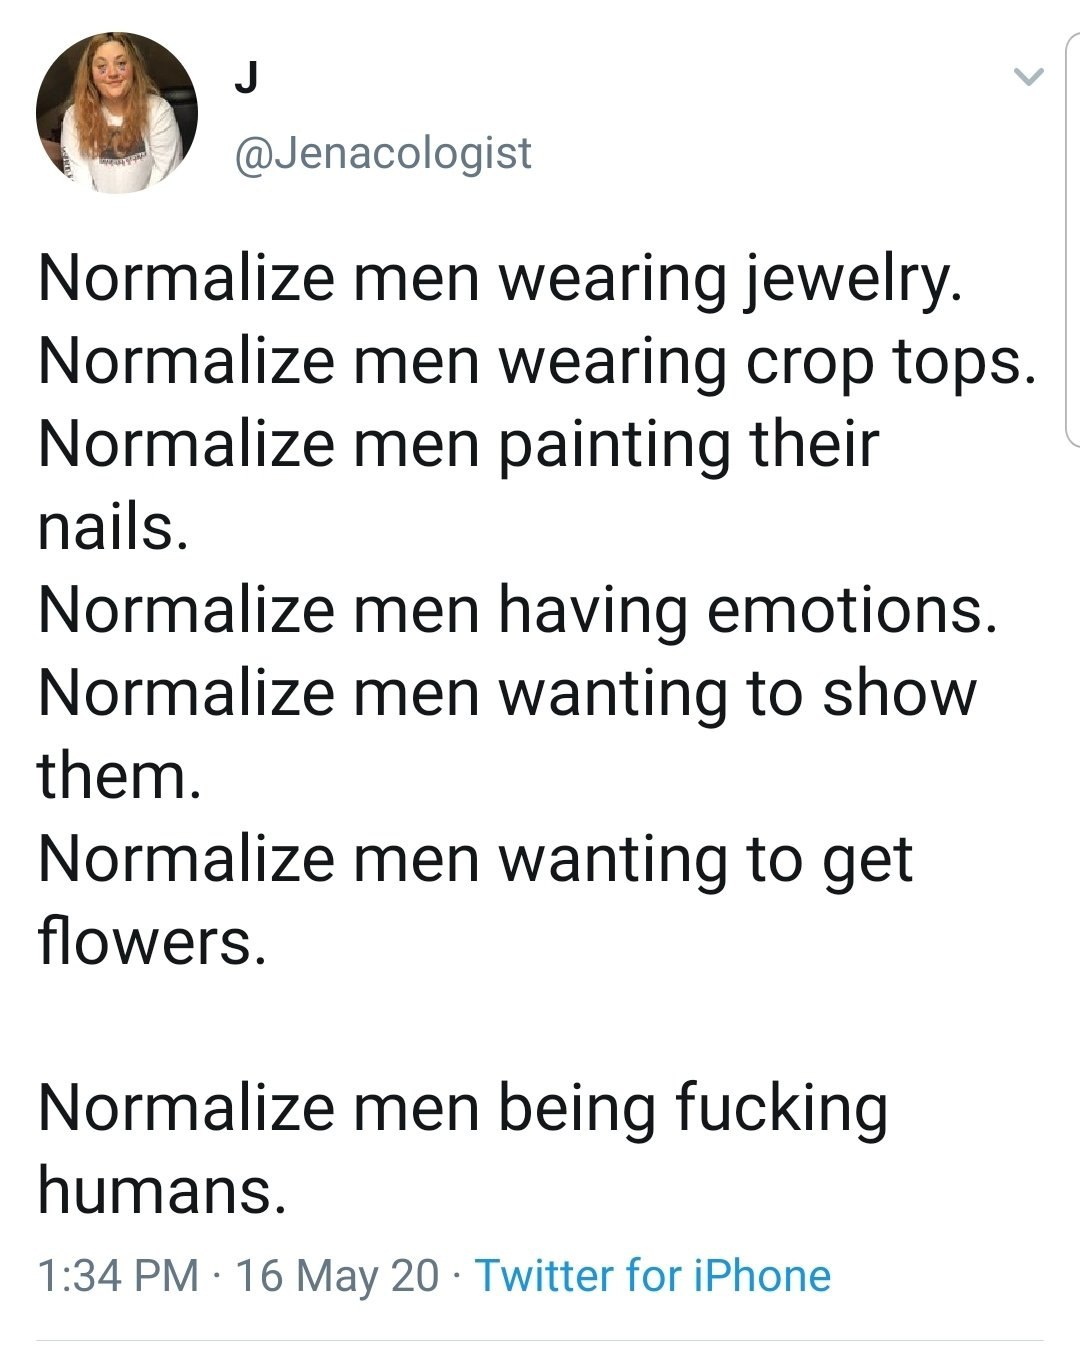Click the "16 May 20" date

(x=337, y=1275)
